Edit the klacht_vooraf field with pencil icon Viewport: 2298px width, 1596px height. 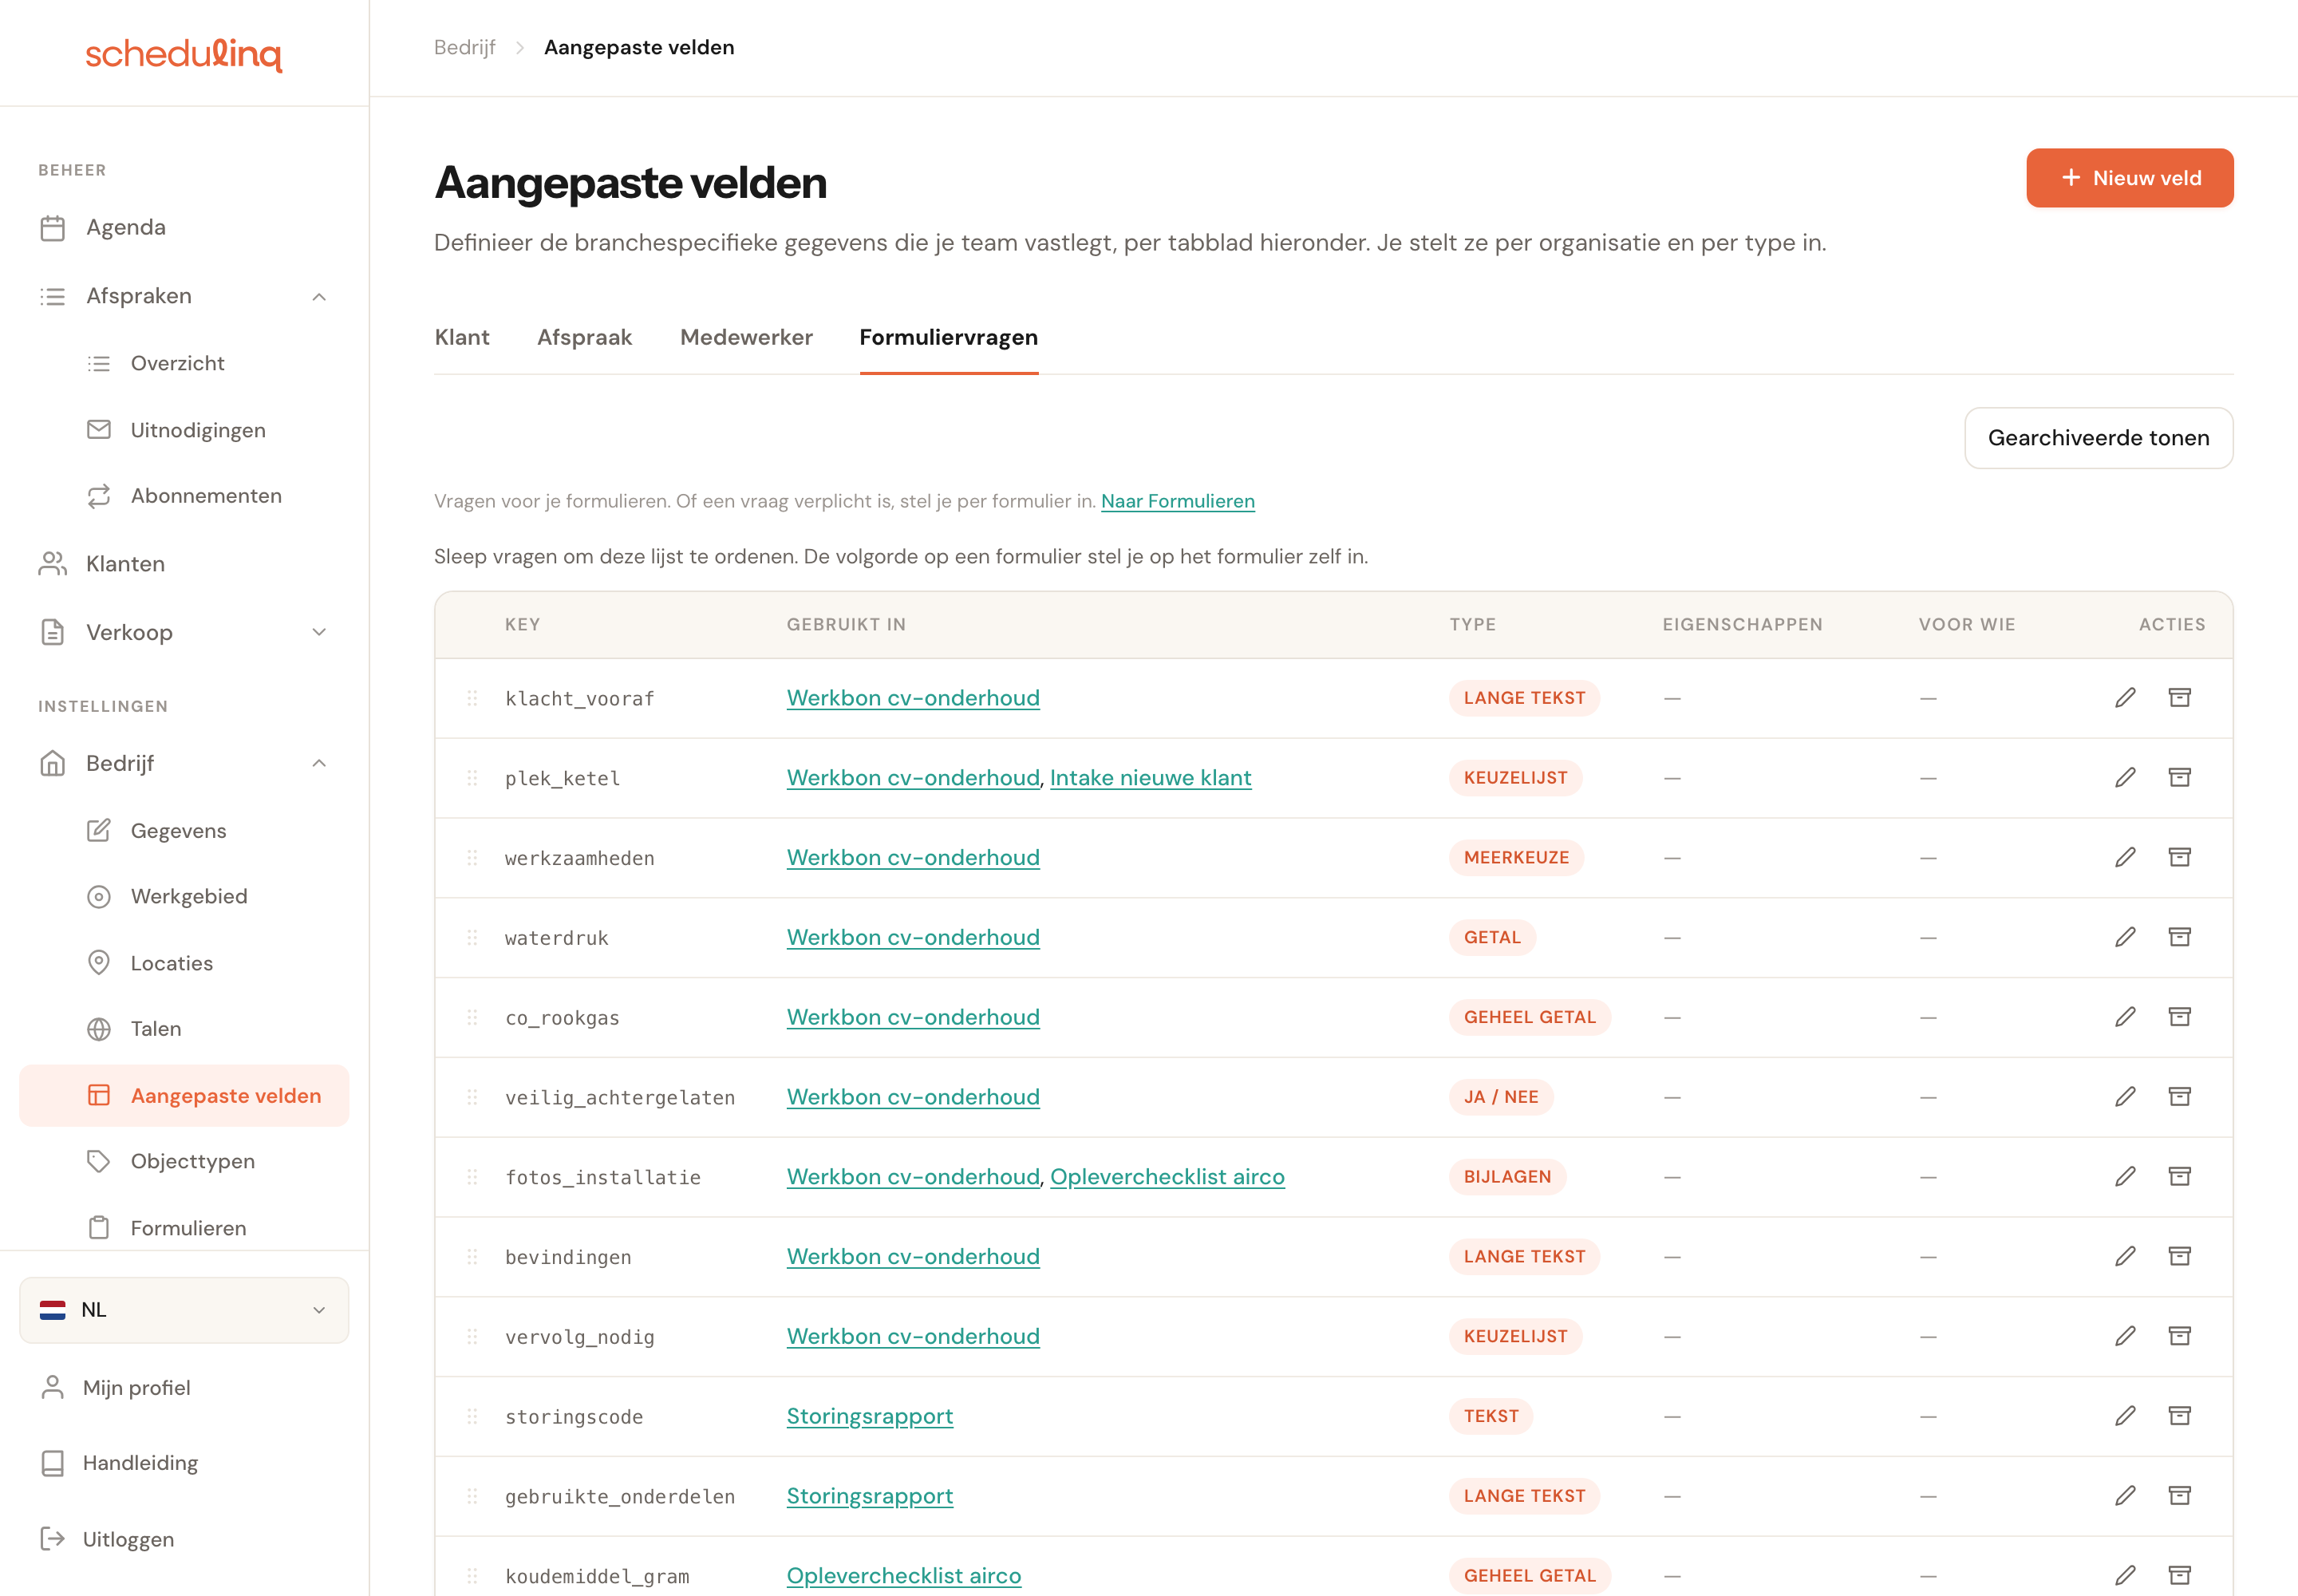[x=2125, y=698]
